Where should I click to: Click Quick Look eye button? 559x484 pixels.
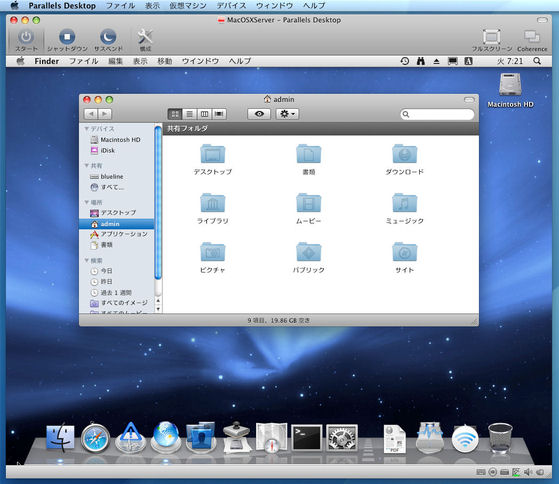click(259, 114)
